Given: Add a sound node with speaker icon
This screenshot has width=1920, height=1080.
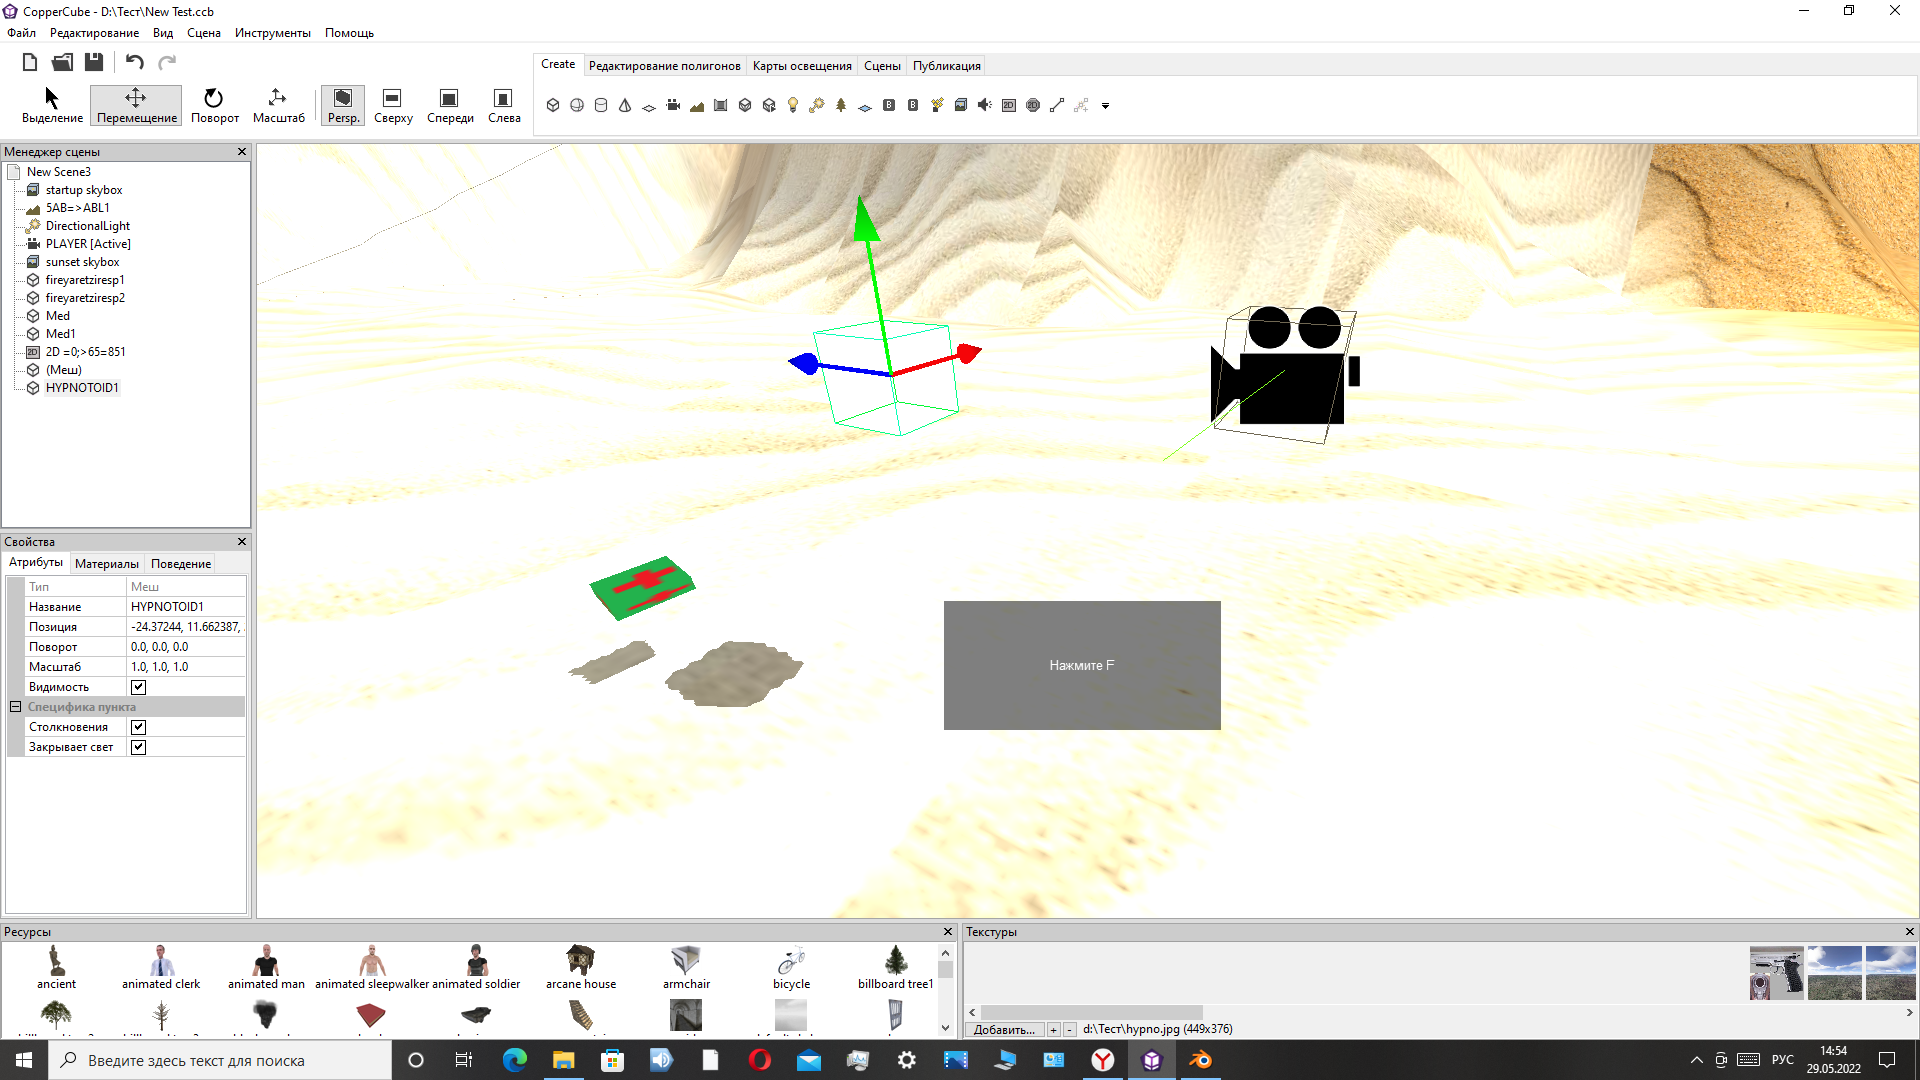Looking at the screenshot, I should tap(985, 105).
